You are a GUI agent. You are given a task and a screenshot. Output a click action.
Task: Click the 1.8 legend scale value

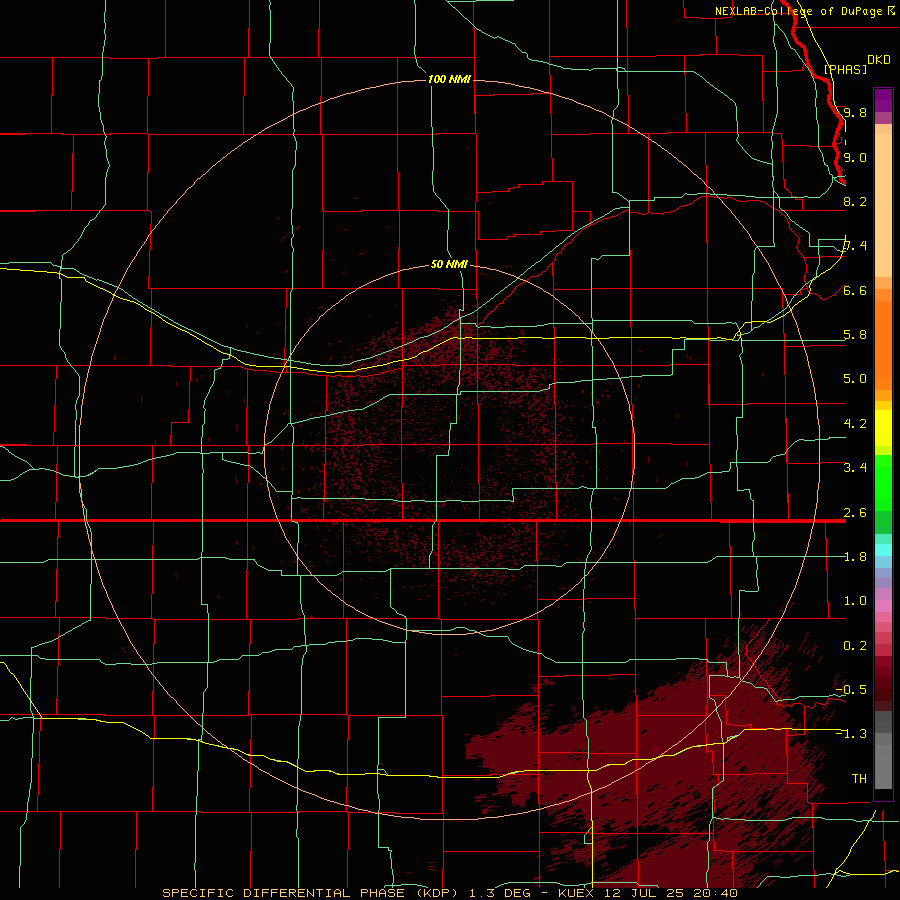[x=855, y=557]
